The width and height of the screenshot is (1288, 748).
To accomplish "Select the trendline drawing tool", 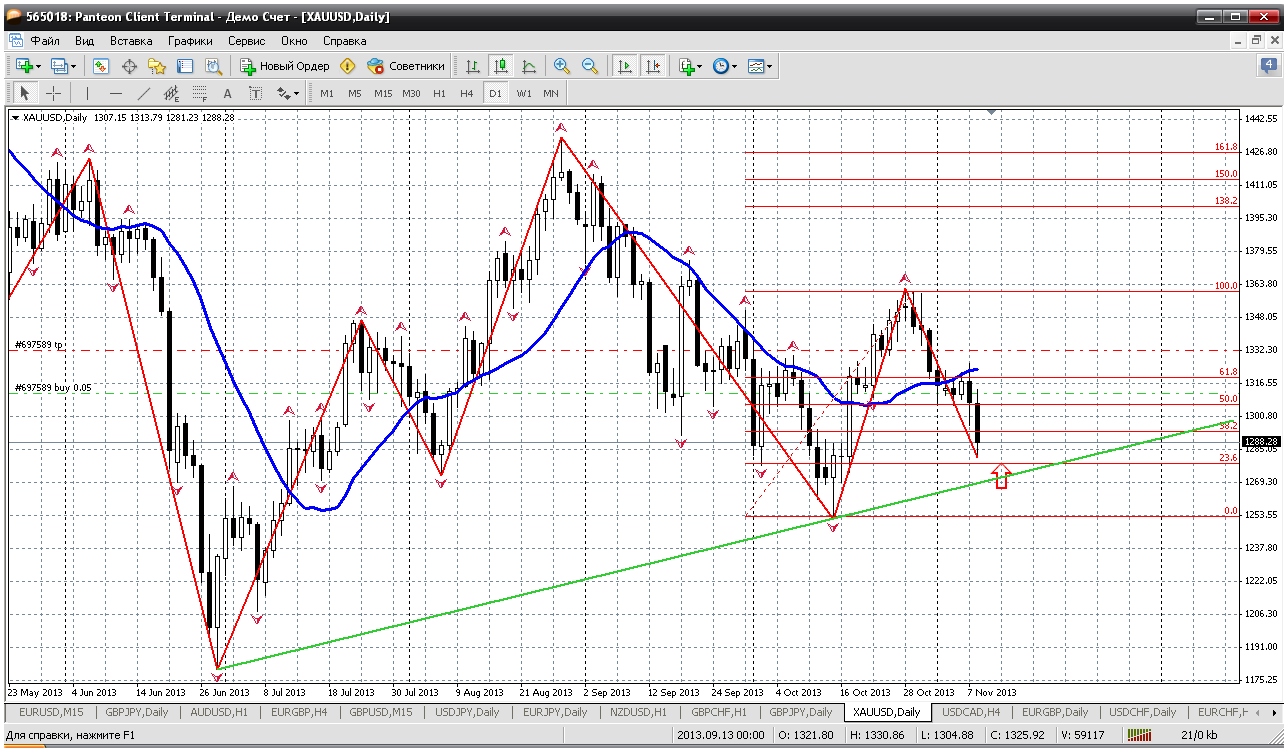I will [x=143, y=93].
